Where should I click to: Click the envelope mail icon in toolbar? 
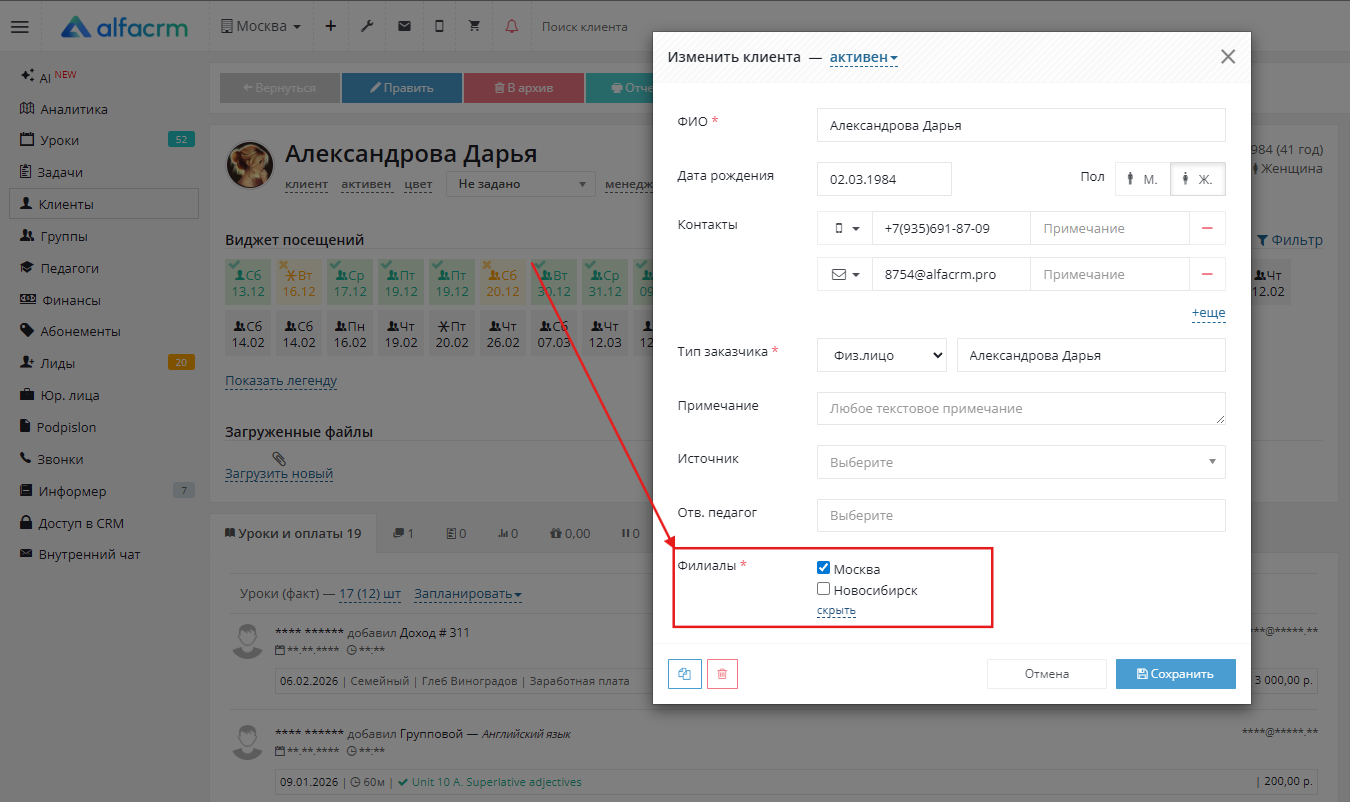point(404,27)
